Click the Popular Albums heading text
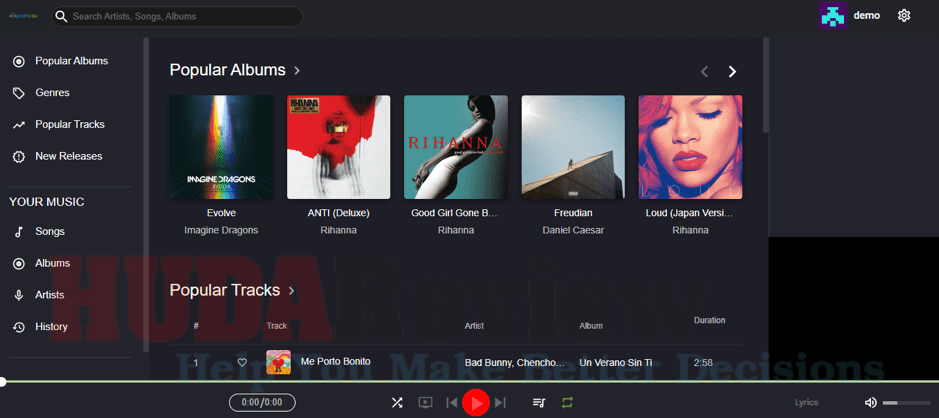This screenshot has width=939, height=418. tap(228, 71)
